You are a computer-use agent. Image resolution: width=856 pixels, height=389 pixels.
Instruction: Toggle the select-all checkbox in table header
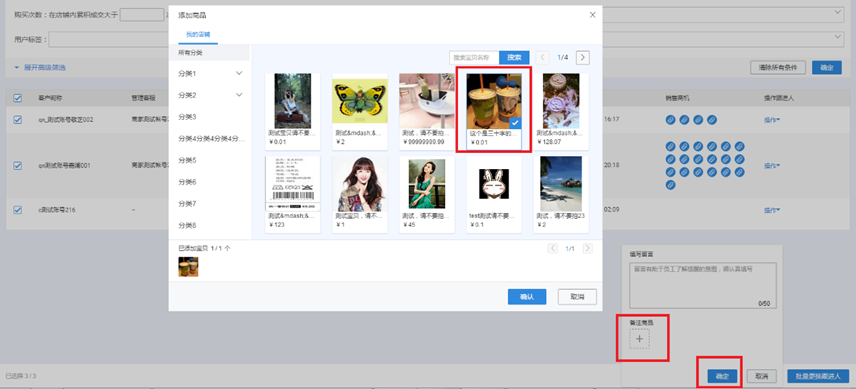pyautogui.click(x=17, y=98)
